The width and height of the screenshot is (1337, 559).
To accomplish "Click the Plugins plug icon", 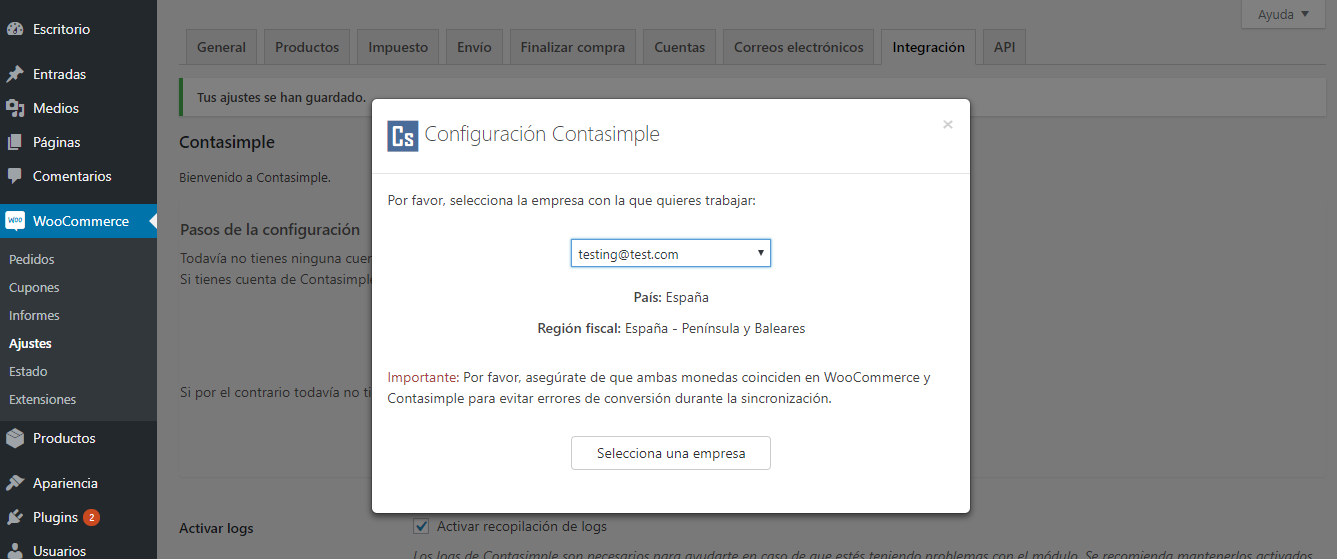I will point(15,517).
